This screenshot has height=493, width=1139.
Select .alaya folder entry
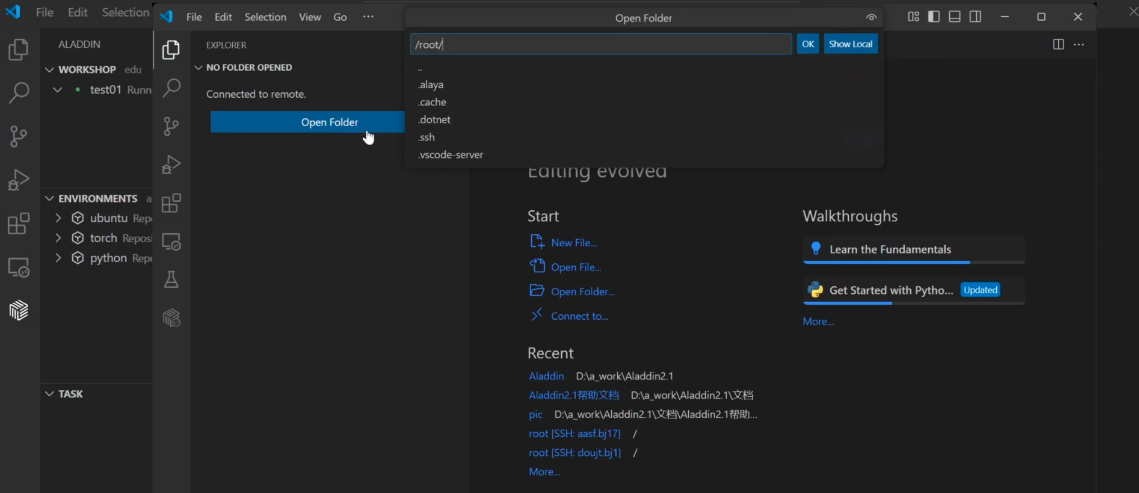pyautogui.click(x=644, y=85)
